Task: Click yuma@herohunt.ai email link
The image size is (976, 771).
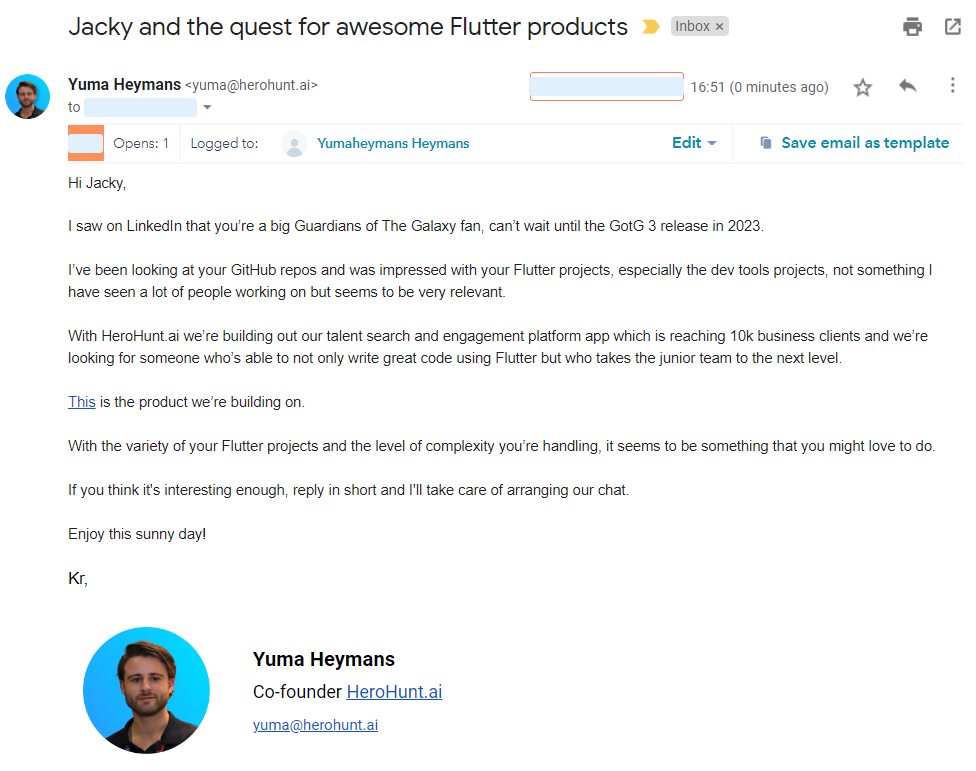Action: [x=315, y=725]
